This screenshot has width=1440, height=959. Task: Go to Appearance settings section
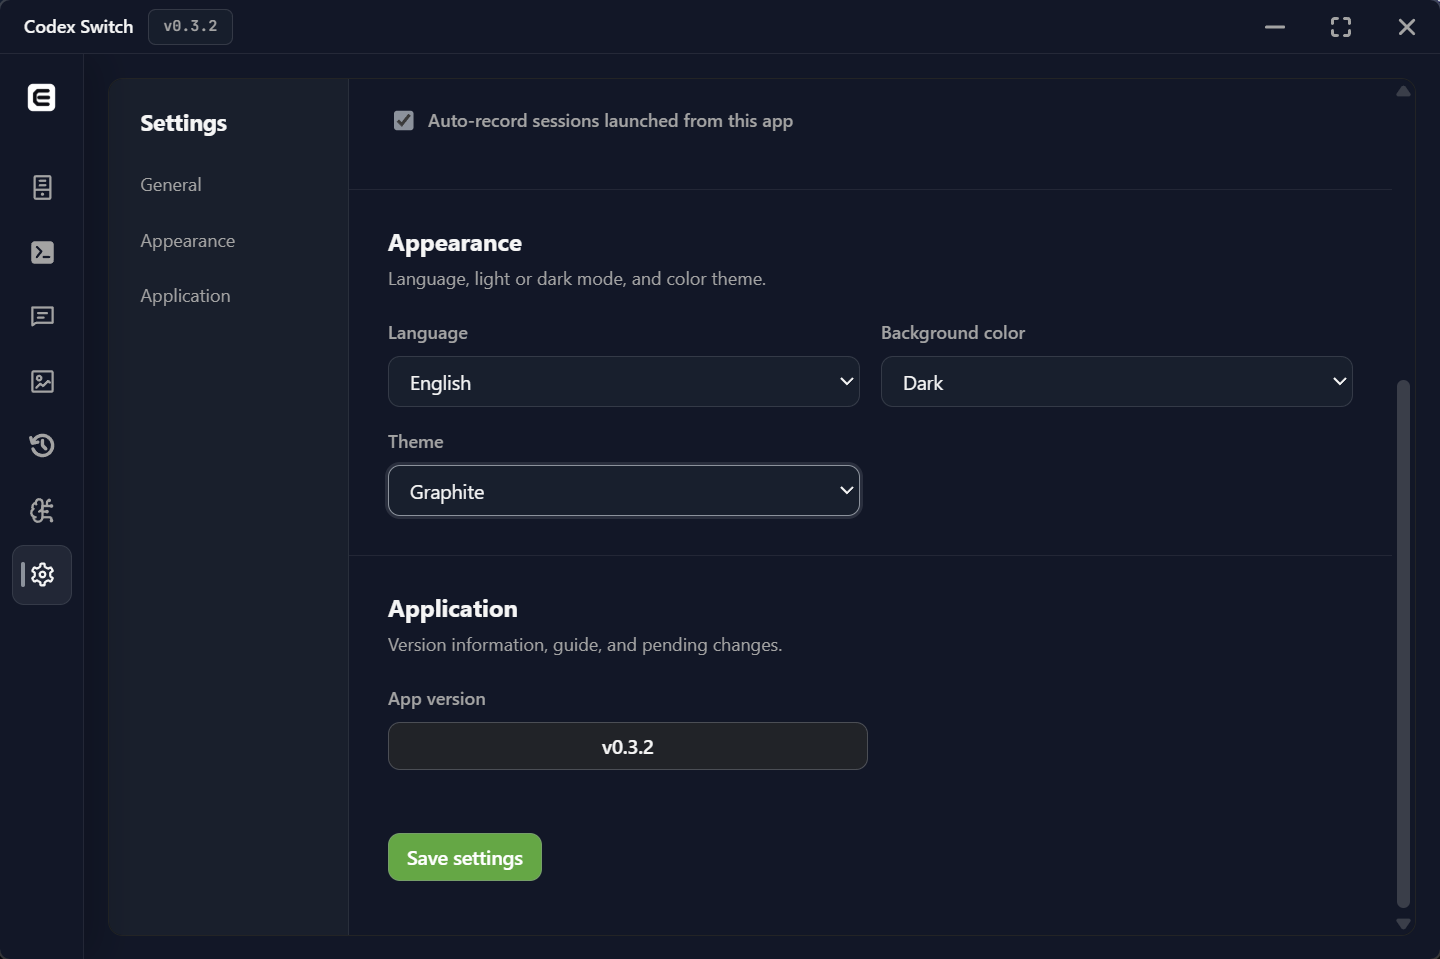point(188,241)
